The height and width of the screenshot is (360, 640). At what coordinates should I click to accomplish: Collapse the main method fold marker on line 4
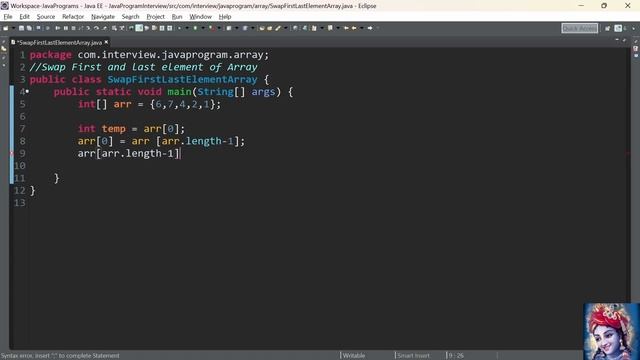pos(27,91)
